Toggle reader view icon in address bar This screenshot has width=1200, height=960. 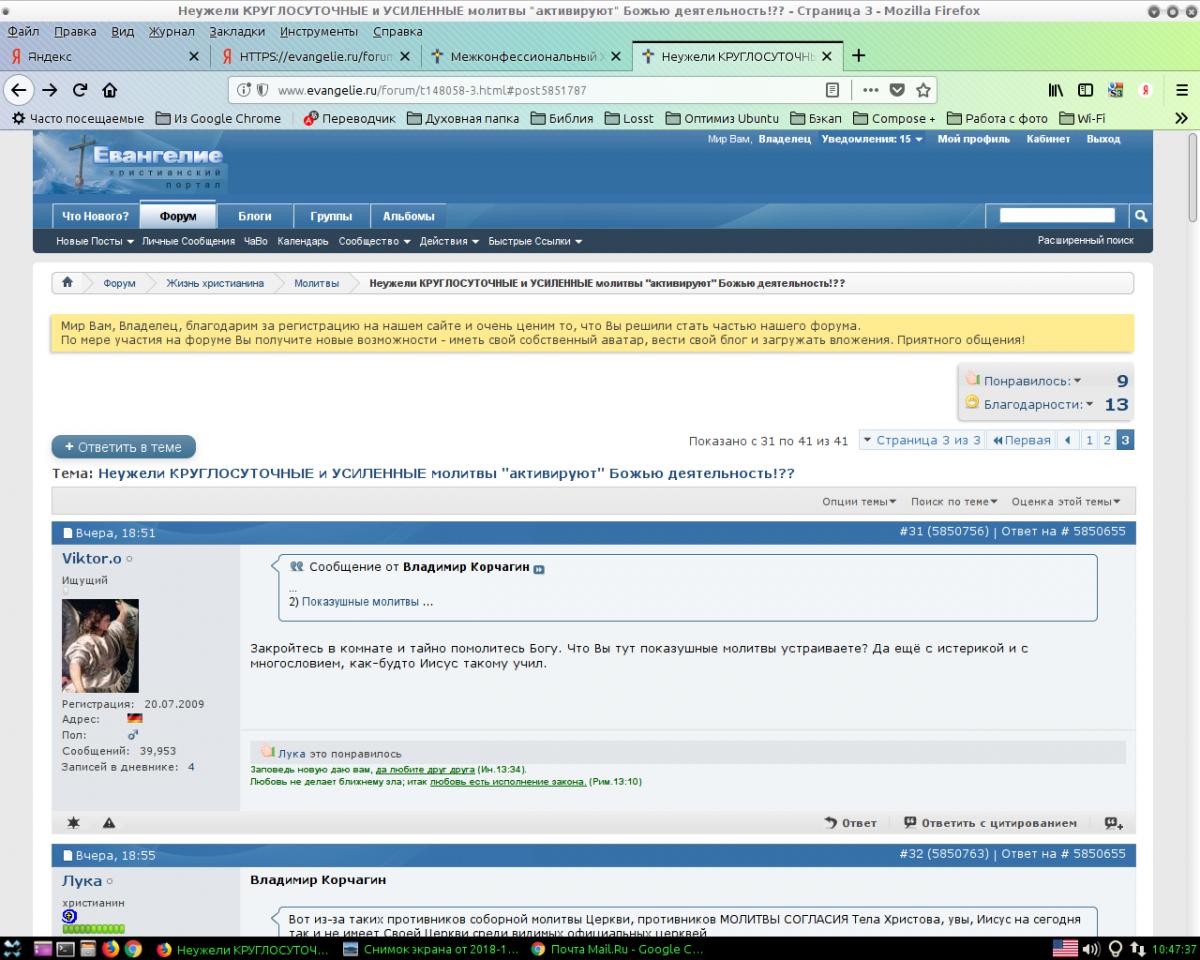(832, 90)
